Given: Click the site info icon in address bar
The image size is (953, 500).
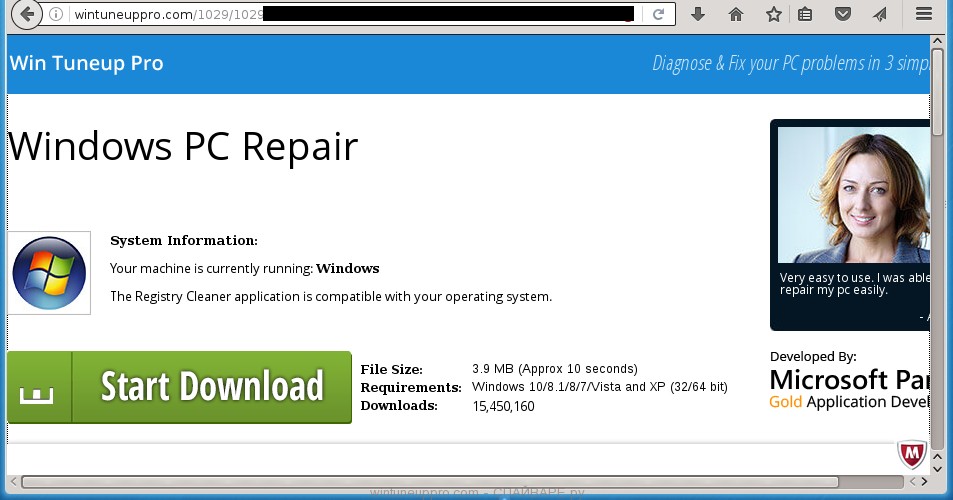Looking at the screenshot, I should point(56,15).
